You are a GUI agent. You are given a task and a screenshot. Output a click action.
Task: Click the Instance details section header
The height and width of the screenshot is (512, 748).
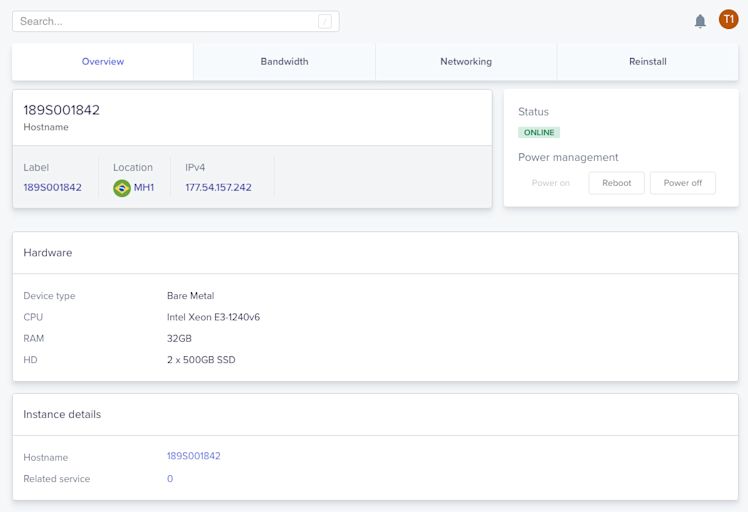tap(62, 415)
